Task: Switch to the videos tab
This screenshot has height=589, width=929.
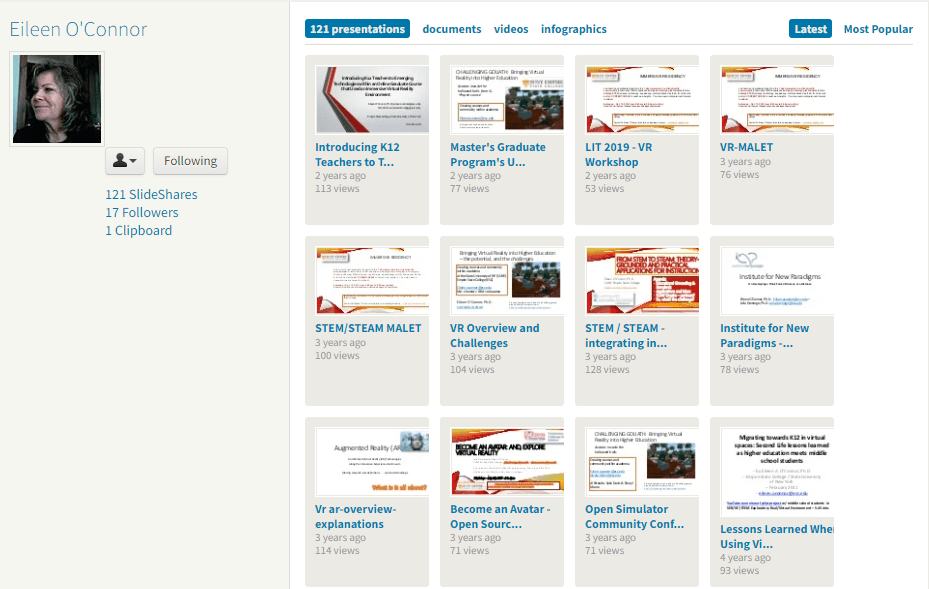Action: [x=511, y=29]
